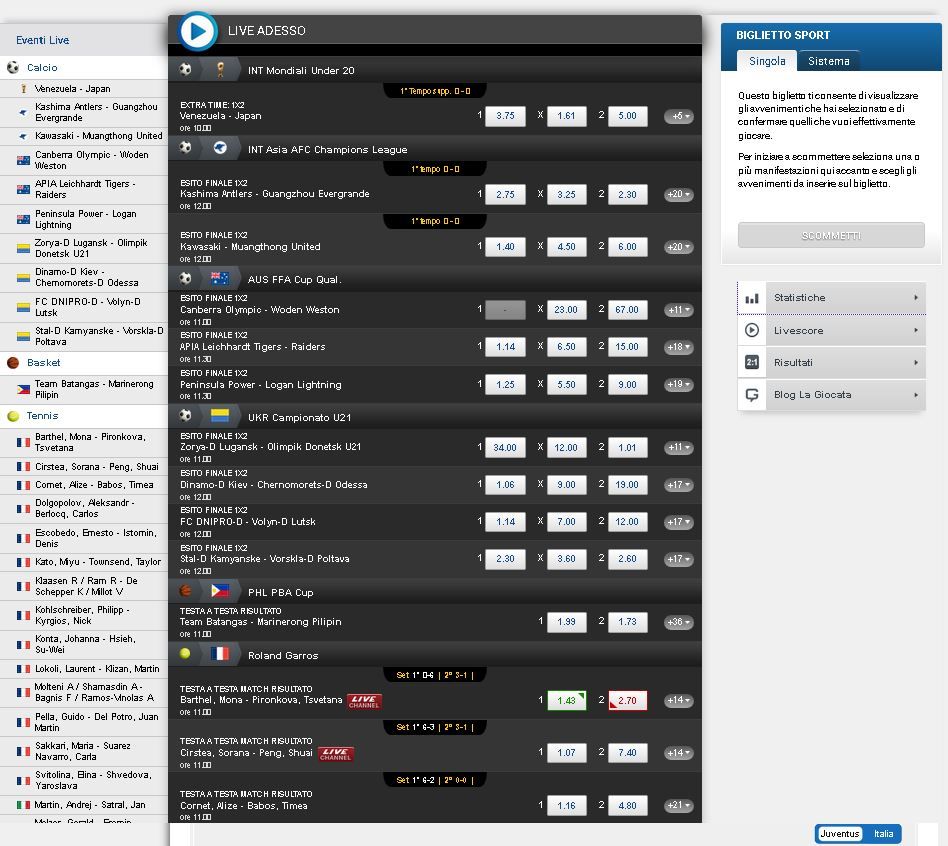The image size is (948, 846).
Task: Open Kohlschreiber - Kyrgios match in sidebar
Action: [x=84, y=616]
